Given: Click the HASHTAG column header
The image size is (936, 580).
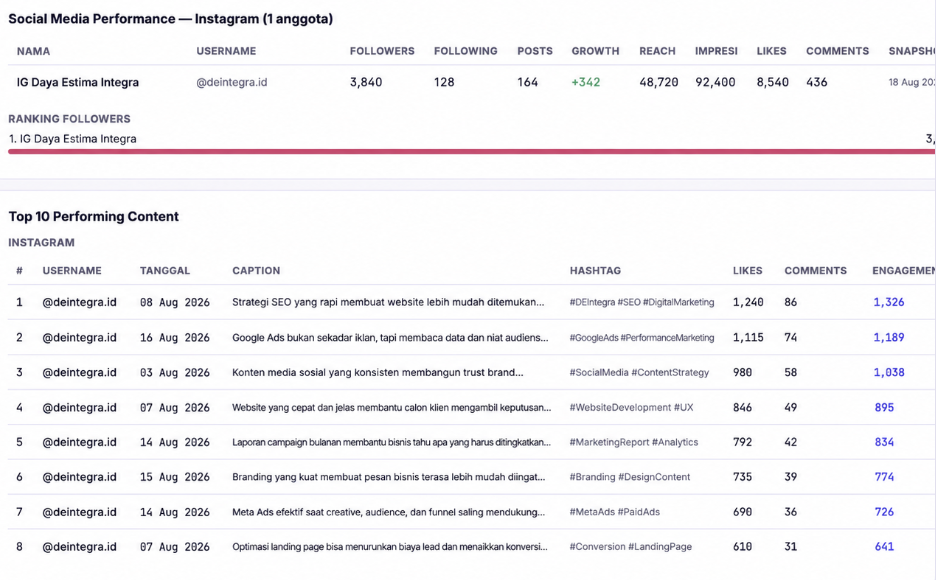Looking at the screenshot, I should (x=595, y=271).
